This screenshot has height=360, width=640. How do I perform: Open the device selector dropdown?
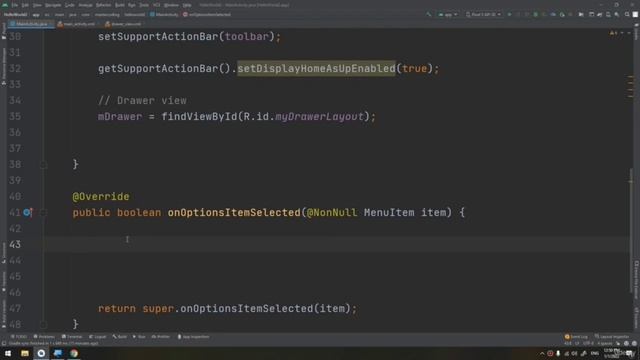483,14
